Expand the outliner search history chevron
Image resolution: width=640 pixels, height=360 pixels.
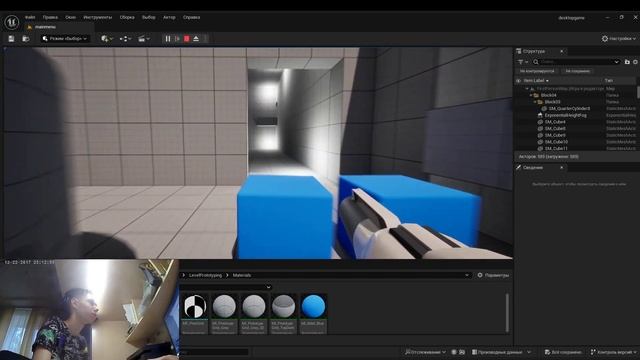(x=616, y=62)
